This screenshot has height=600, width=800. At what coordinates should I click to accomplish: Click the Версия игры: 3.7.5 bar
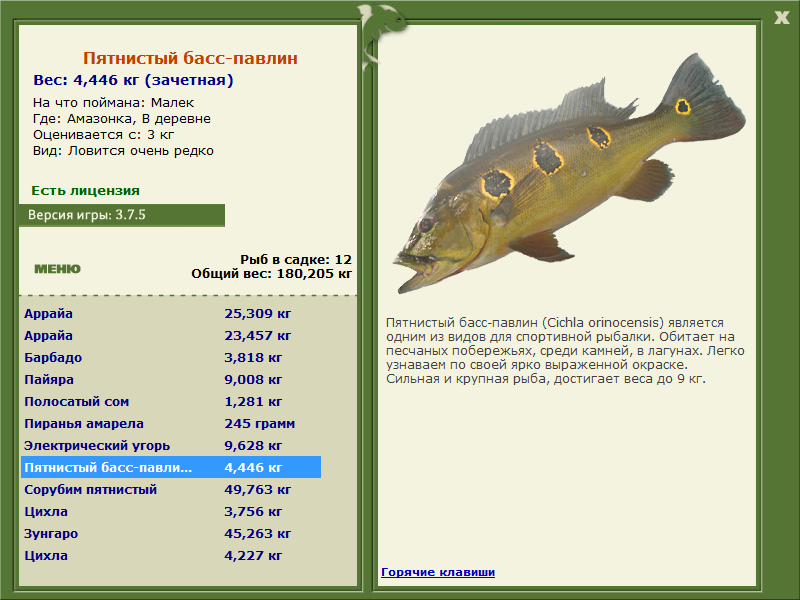[121, 215]
